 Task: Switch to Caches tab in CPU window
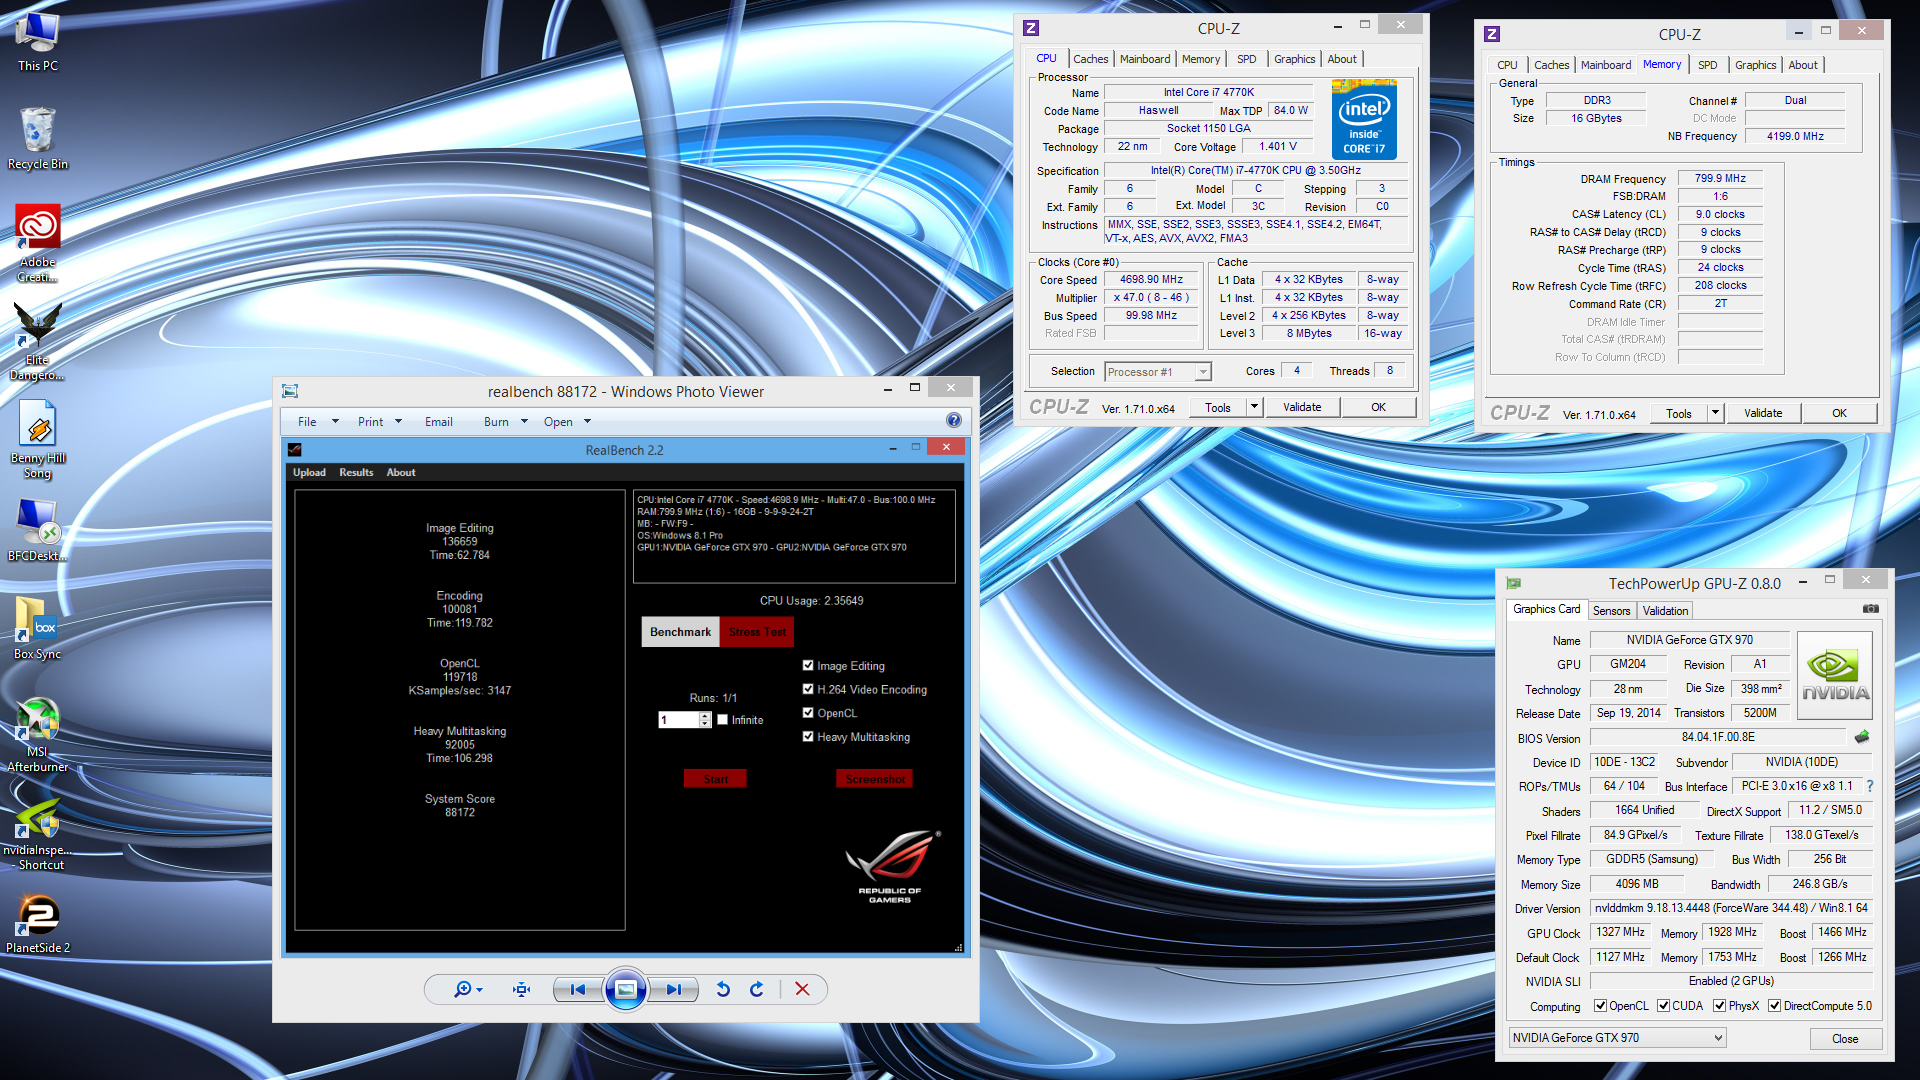coord(1090,59)
